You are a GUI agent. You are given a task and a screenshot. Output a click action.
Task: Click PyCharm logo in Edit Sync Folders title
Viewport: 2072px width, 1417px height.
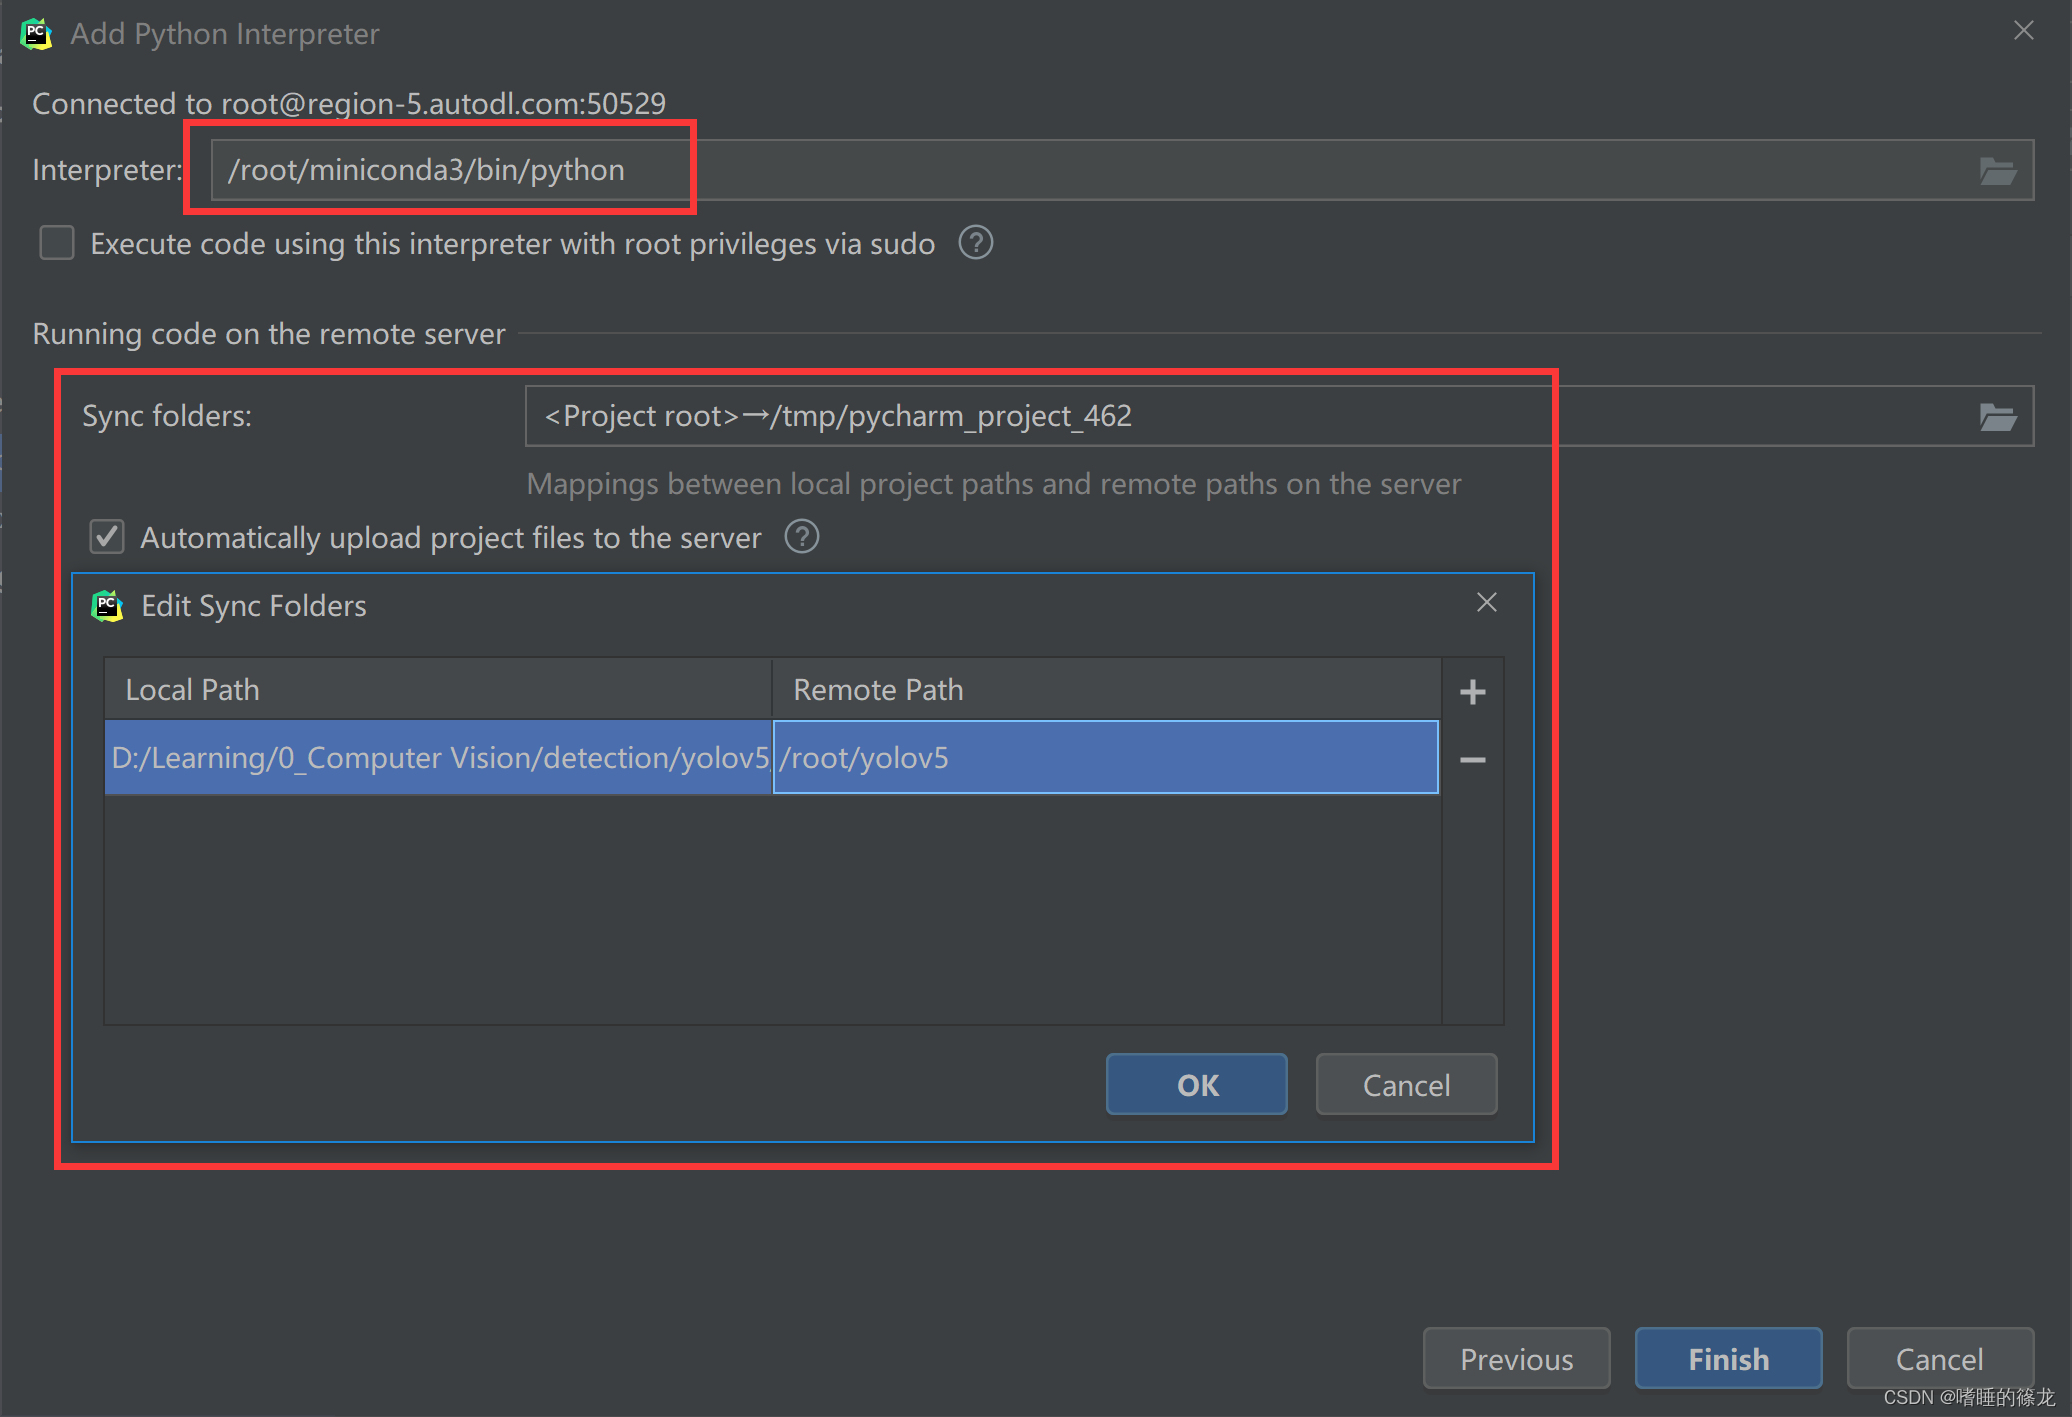(107, 605)
